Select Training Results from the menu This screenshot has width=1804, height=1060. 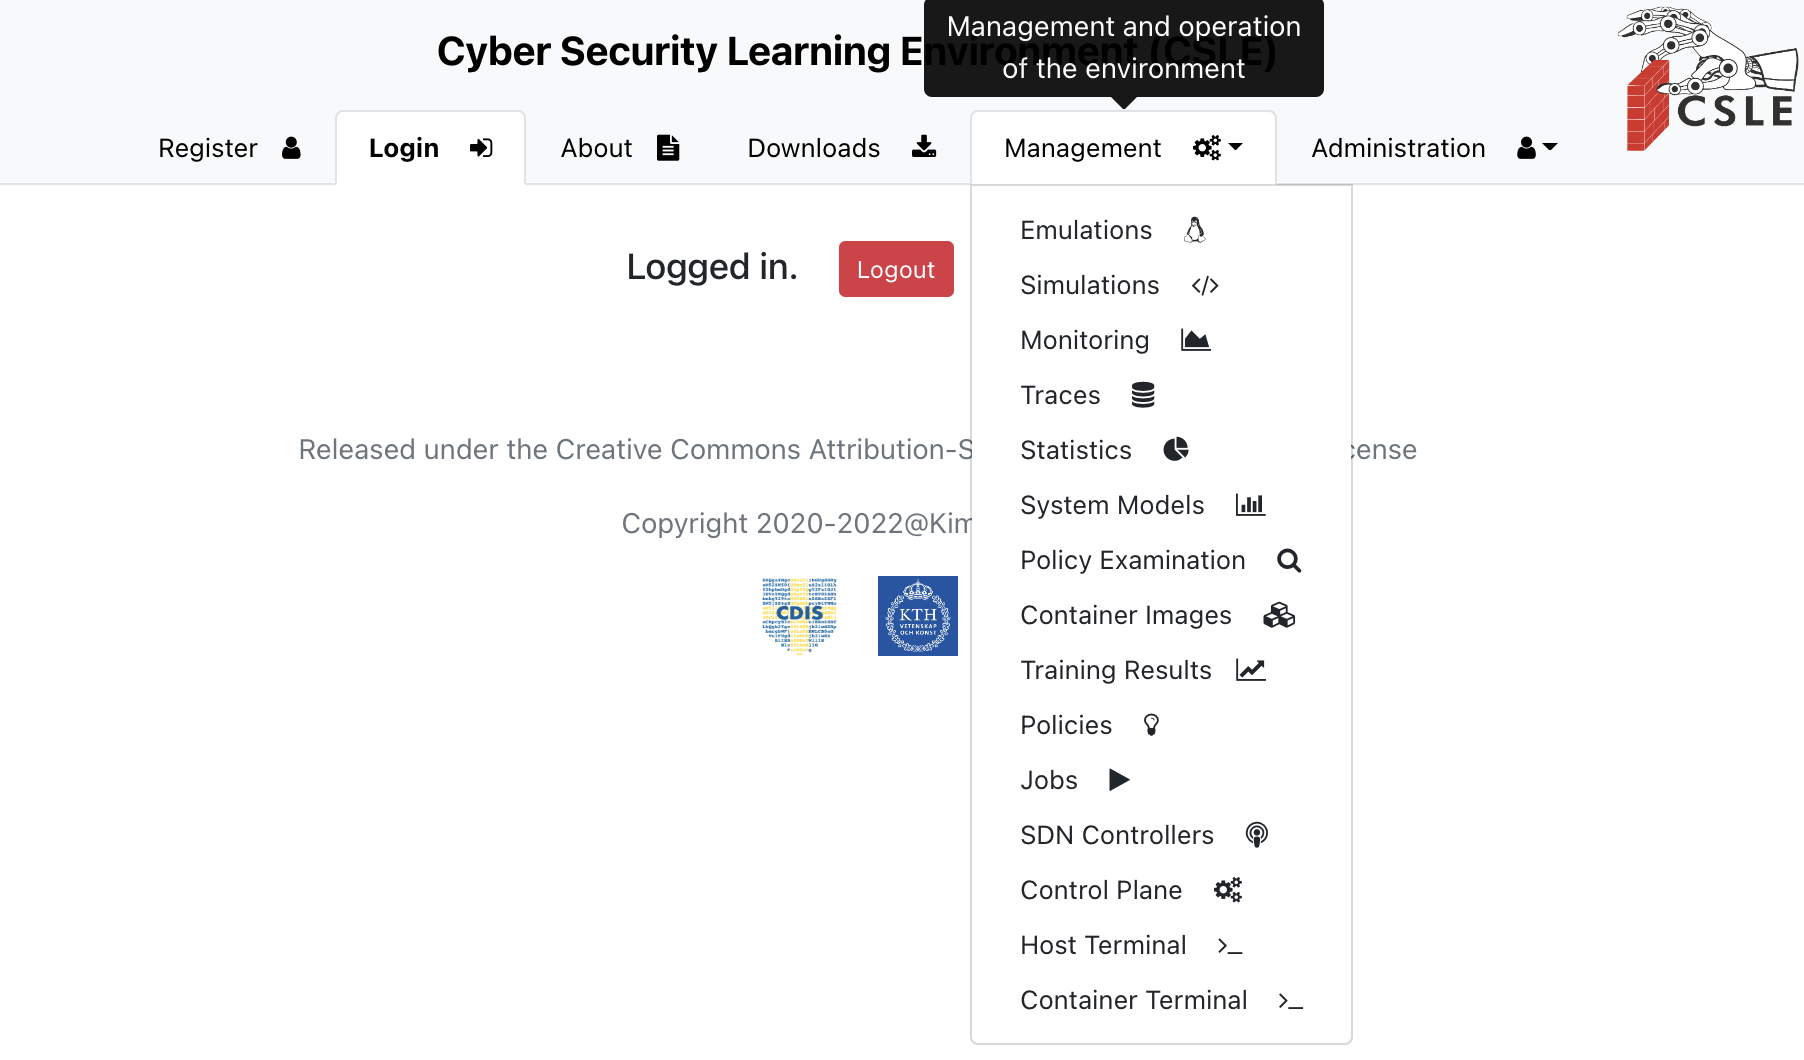1116,670
